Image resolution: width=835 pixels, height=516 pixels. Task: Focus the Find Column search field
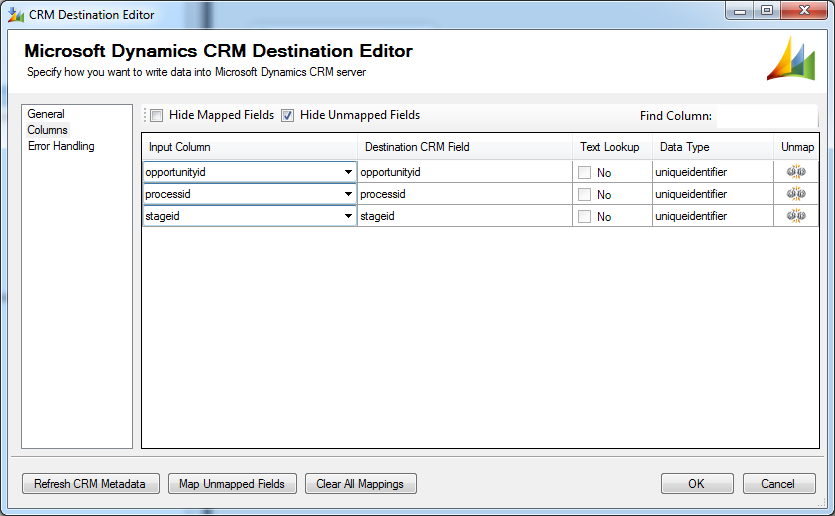coord(766,116)
